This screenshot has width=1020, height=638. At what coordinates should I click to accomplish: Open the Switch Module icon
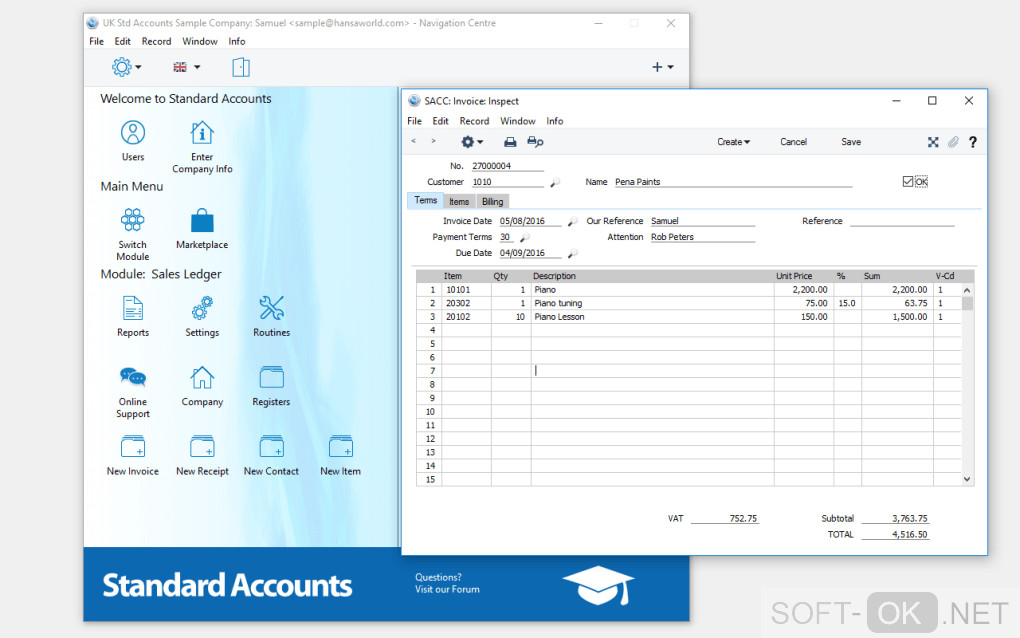point(133,220)
